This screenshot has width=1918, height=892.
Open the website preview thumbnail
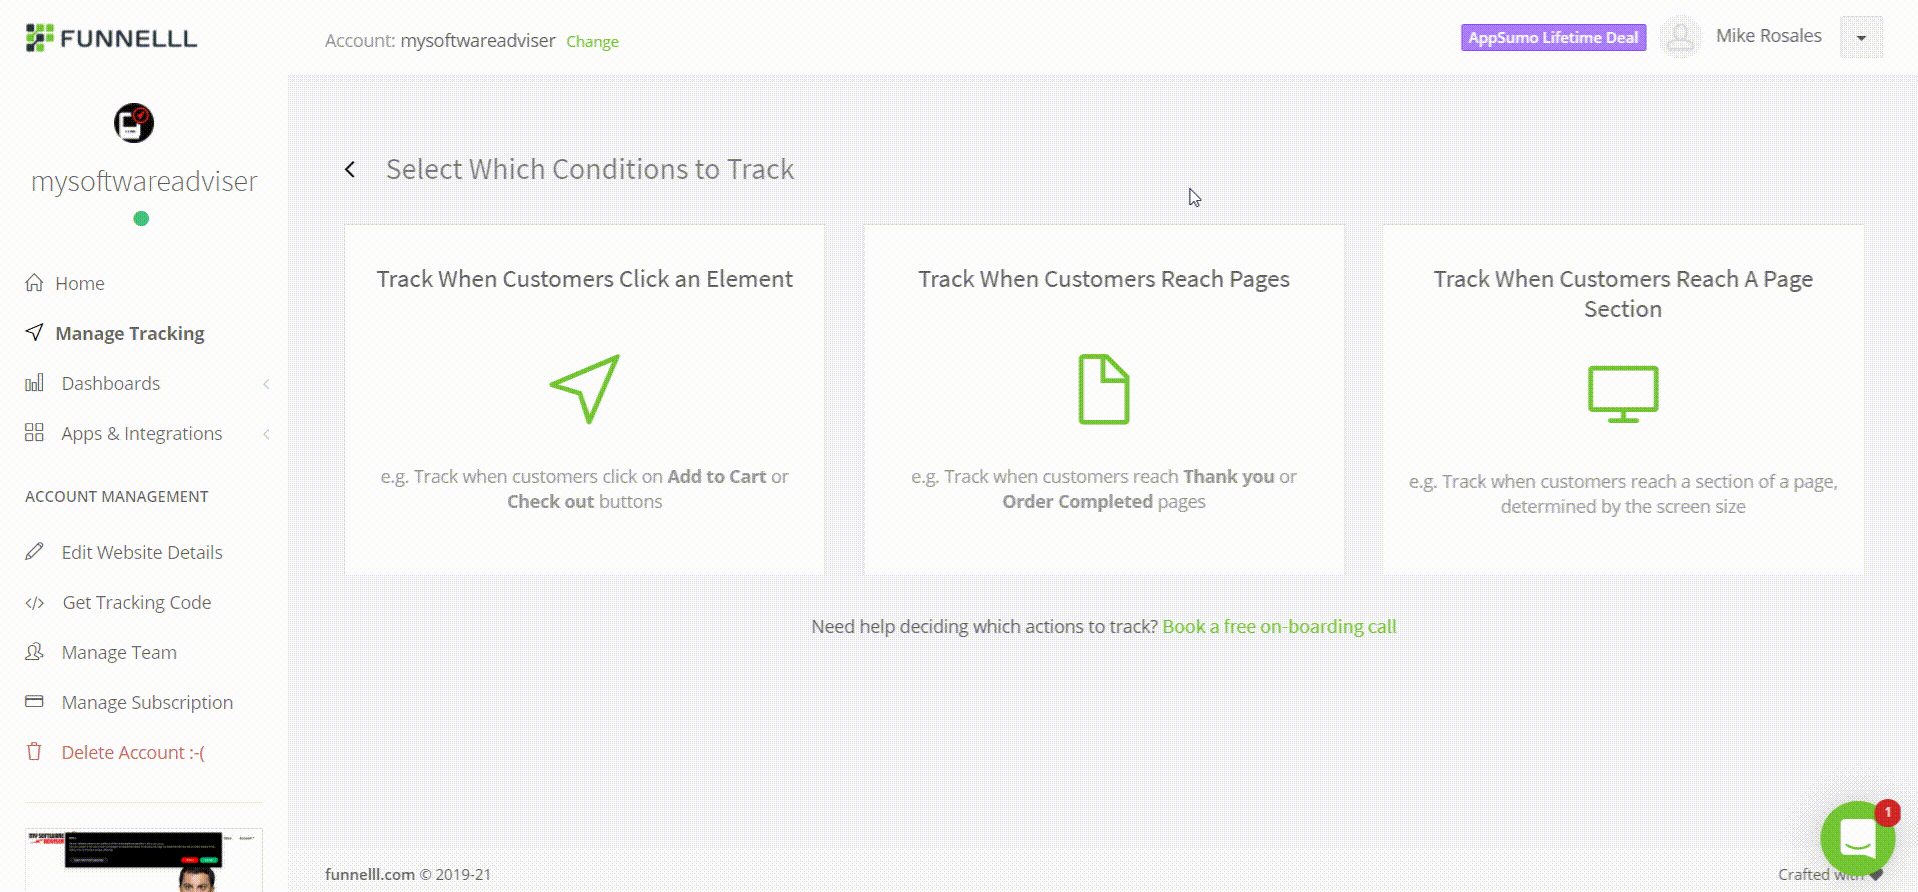tap(144, 860)
